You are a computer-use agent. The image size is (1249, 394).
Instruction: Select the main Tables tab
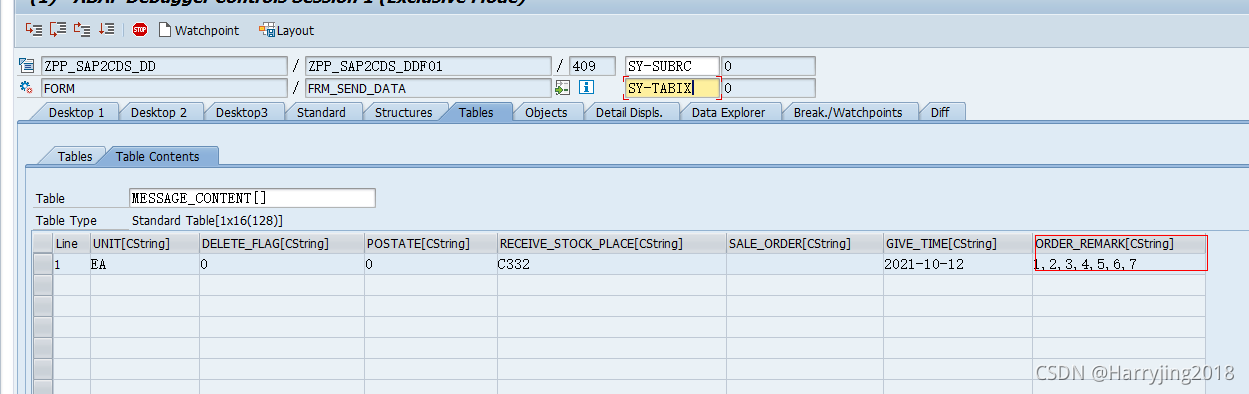pyautogui.click(x=476, y=112)
